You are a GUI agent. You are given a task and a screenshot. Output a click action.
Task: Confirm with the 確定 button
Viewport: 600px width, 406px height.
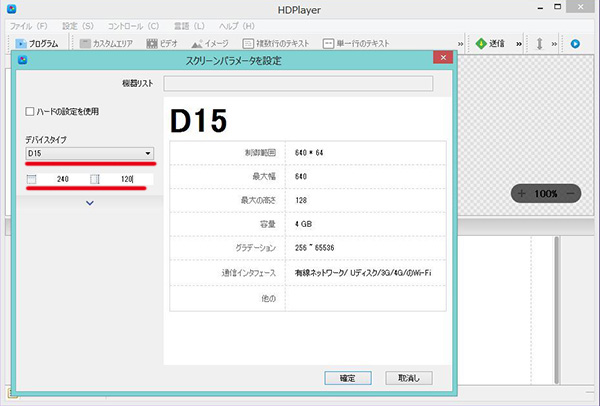point(347,378)
